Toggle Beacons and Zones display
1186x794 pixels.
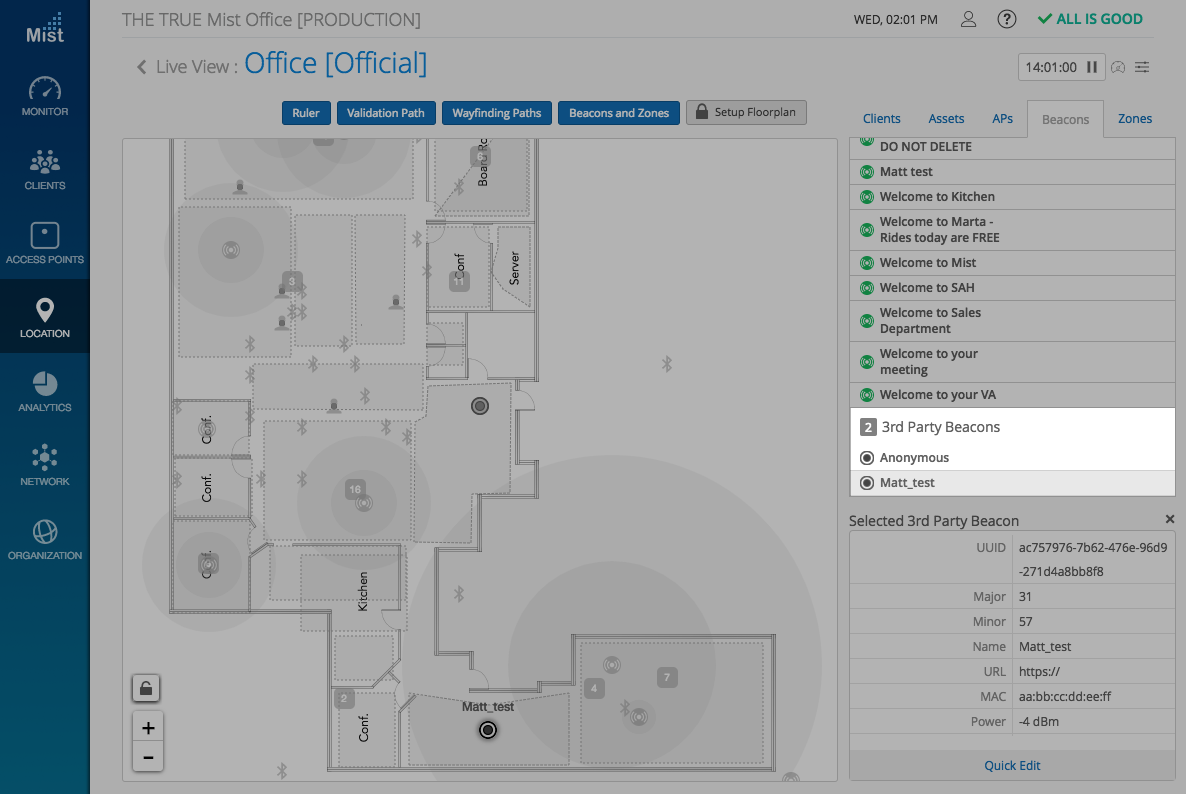[x=619, y=113]
